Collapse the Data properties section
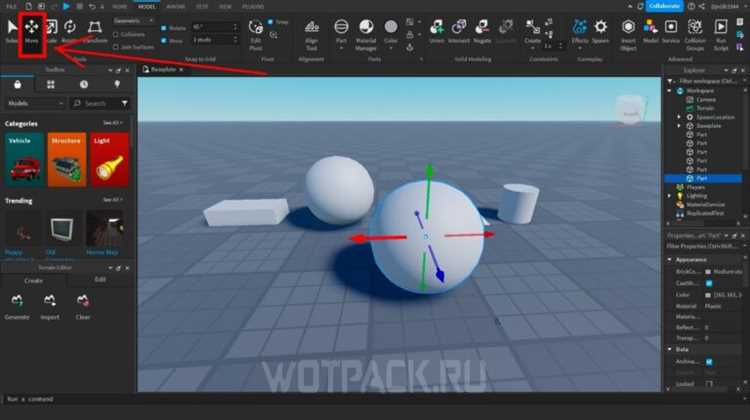Viewport: 750px width, 420px height. 670,350
